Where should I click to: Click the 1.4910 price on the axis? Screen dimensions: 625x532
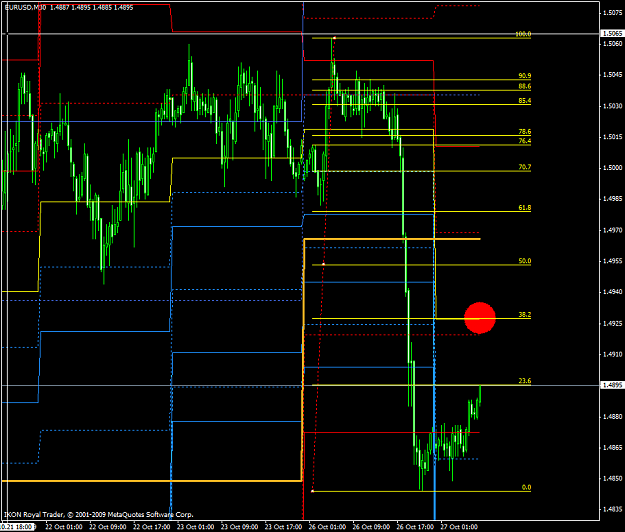pyautogui.click(x=612, y=354)
